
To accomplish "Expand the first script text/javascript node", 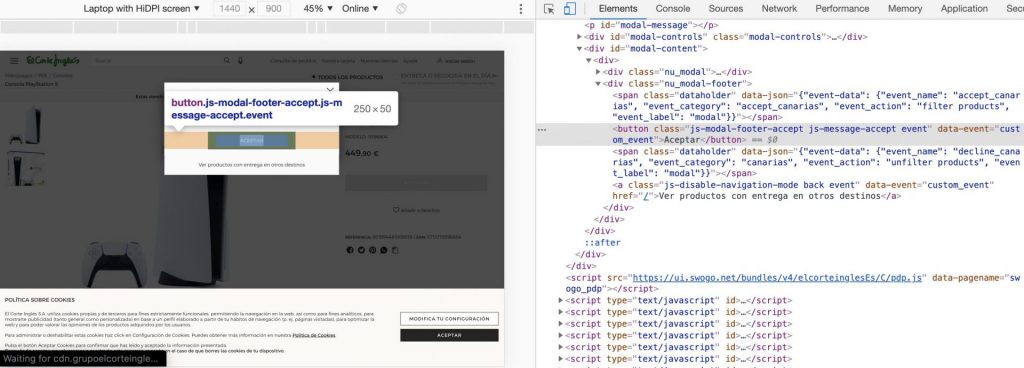I will pyautogui.click(x=561, y=301).
